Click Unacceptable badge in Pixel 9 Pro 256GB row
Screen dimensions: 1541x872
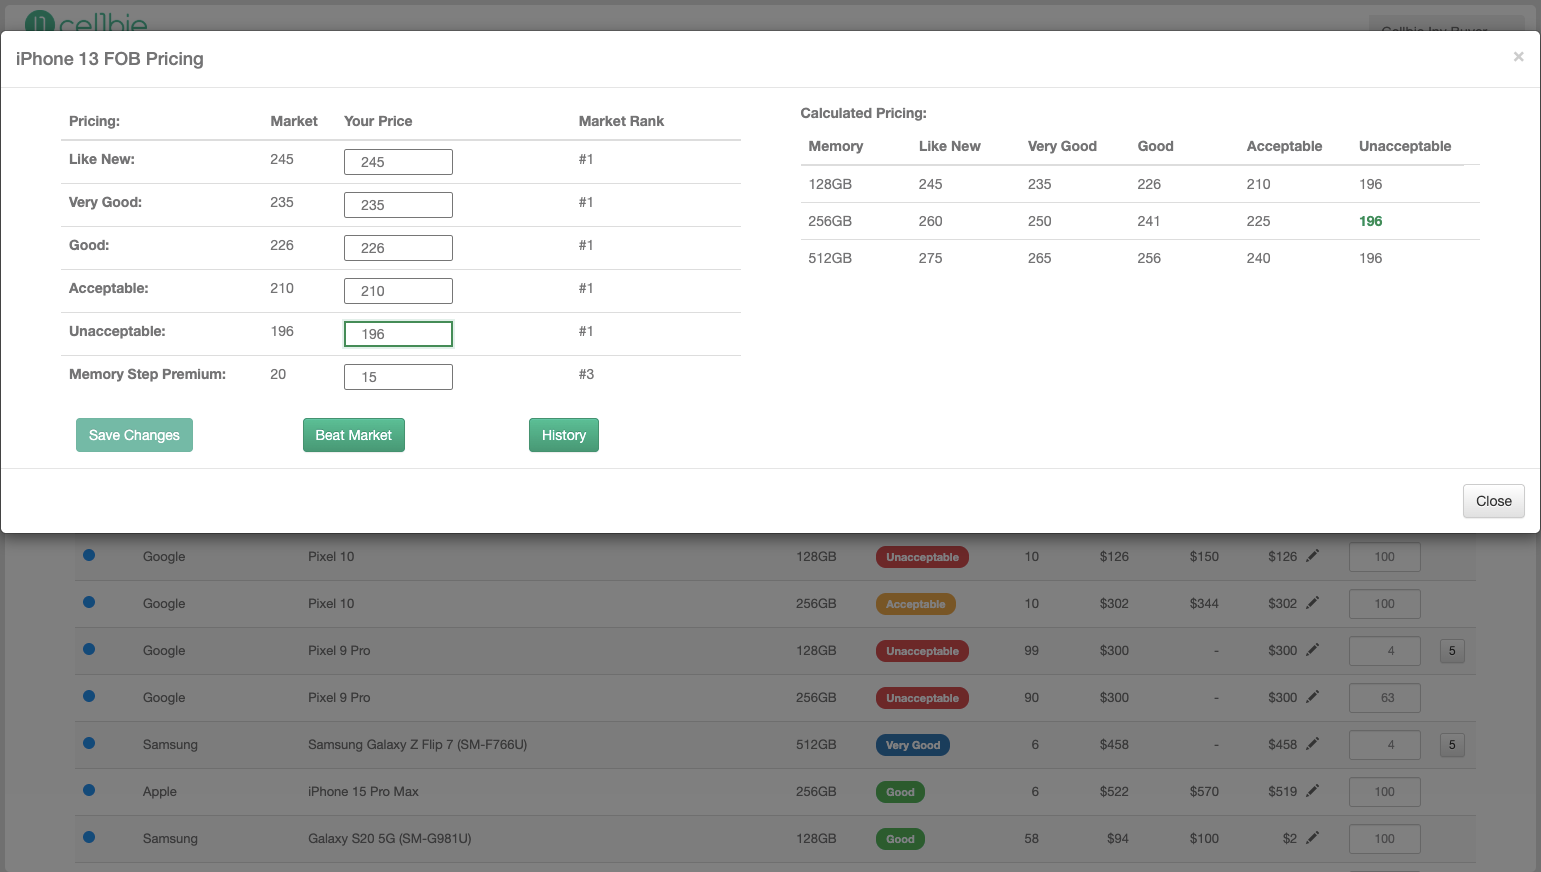coord(922,698)
